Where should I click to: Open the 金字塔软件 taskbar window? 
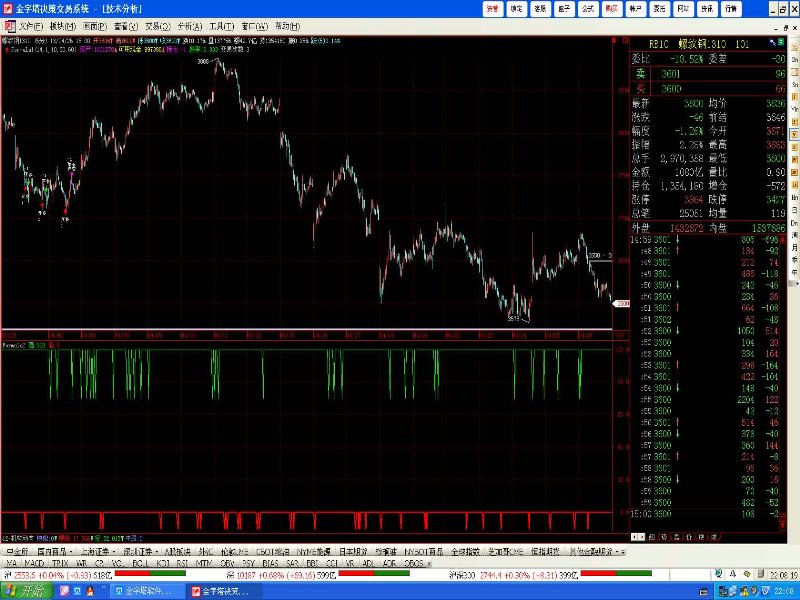tap(148, 591)
